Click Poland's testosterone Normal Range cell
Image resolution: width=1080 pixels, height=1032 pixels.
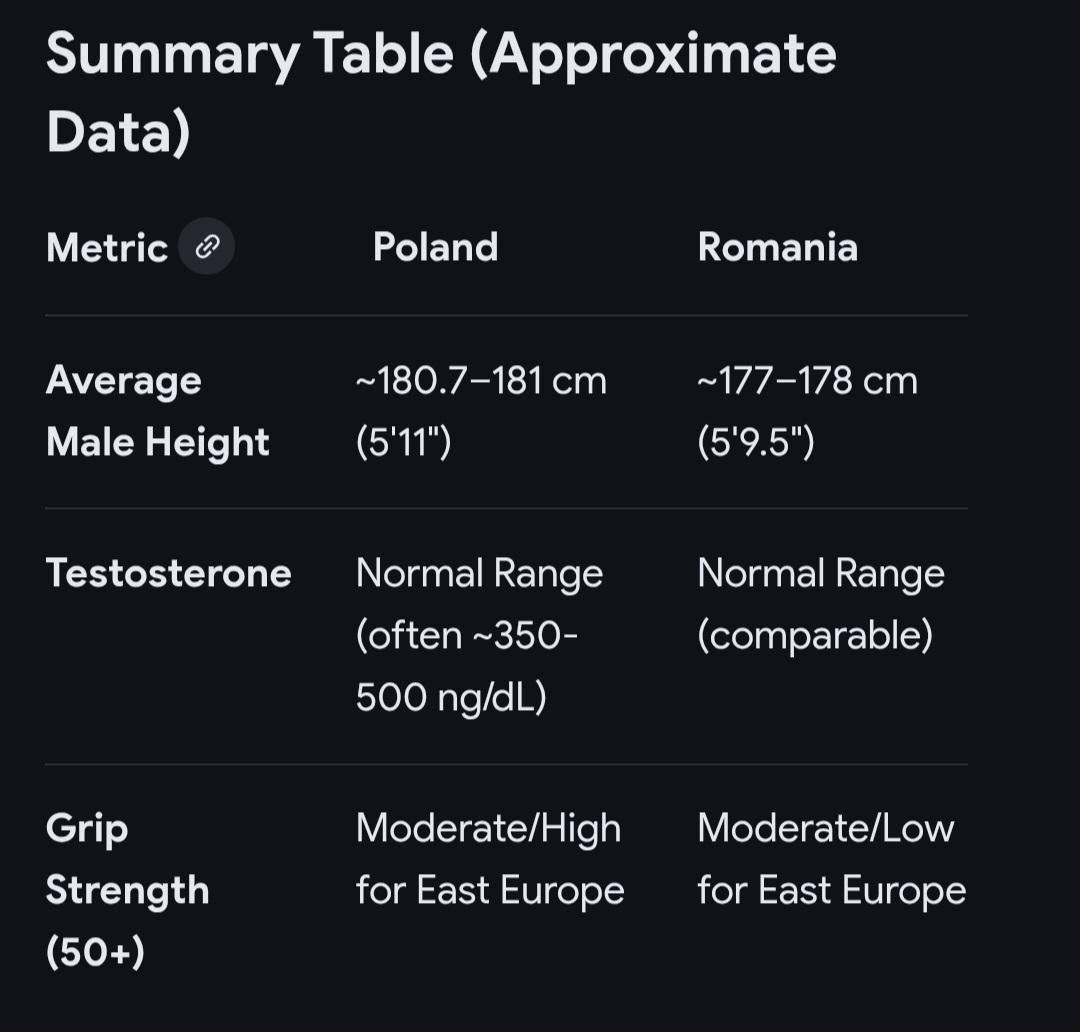479,574
